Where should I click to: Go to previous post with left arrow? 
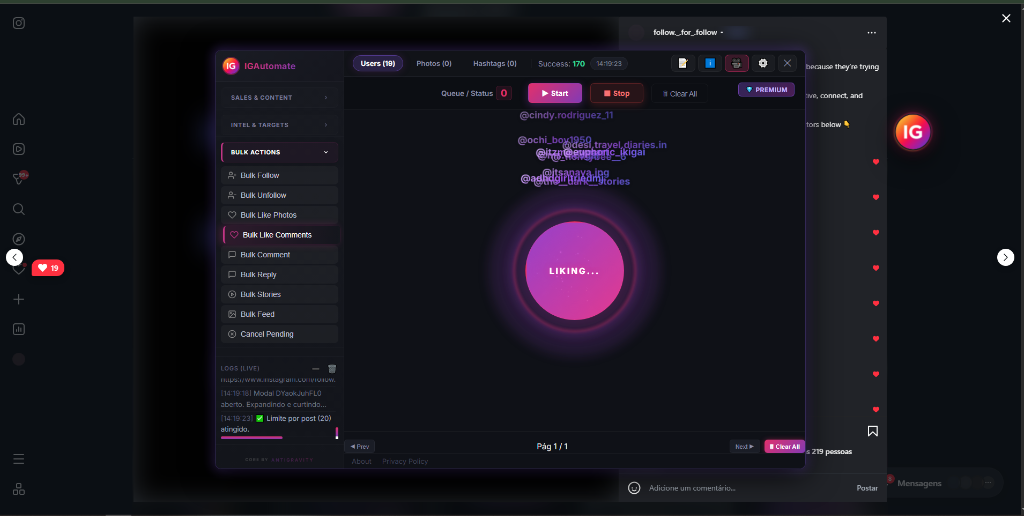tap(14, 257)
